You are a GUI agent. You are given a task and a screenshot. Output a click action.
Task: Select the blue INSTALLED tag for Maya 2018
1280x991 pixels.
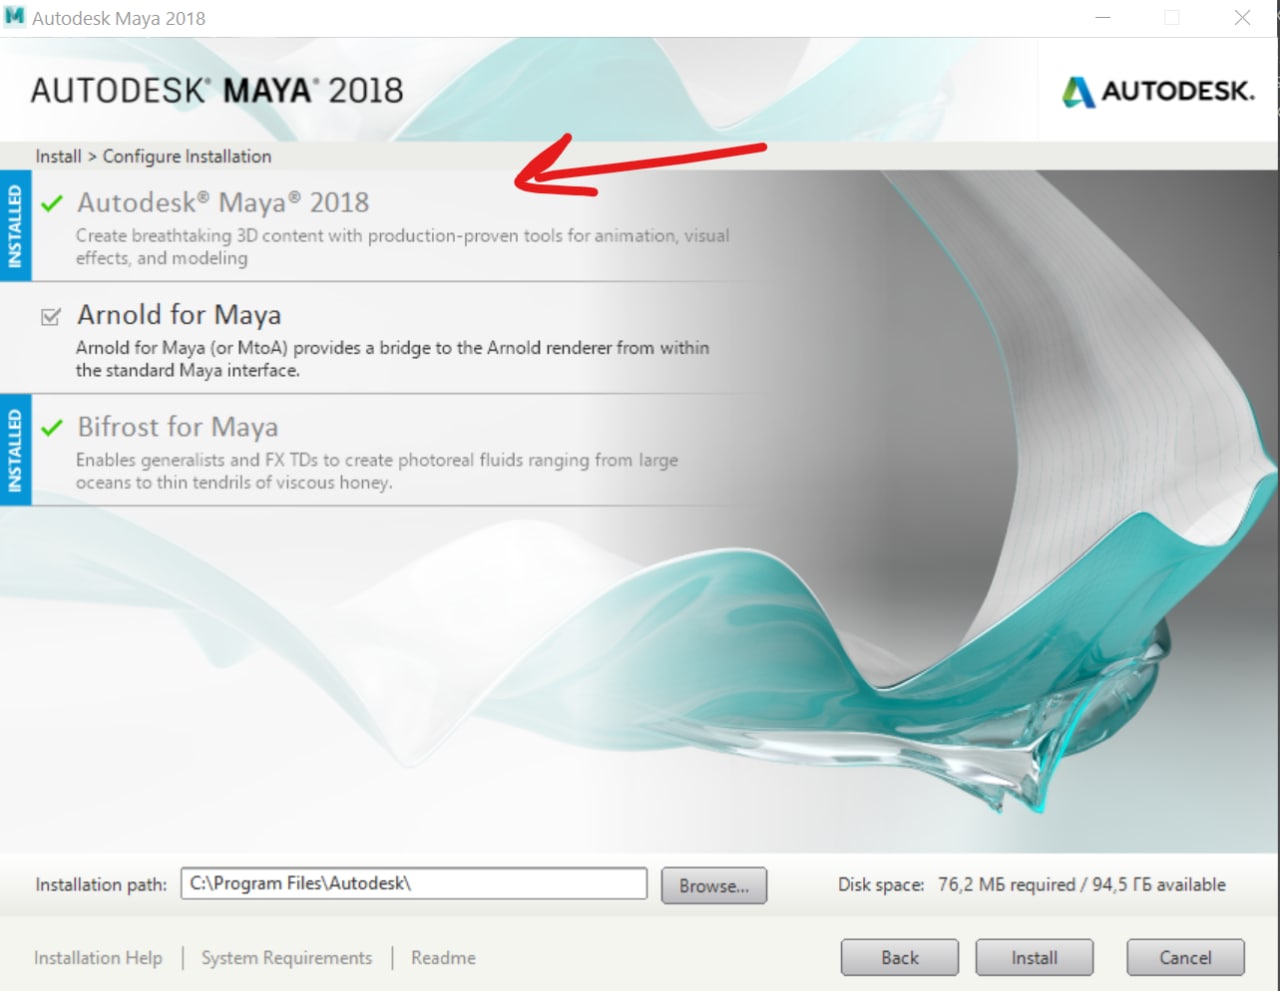point(15,226)
